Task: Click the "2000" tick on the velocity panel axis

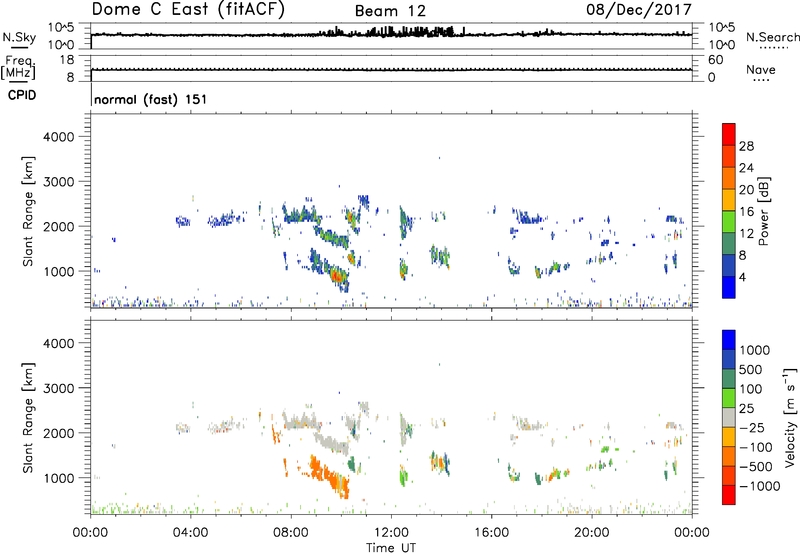Action: pos(59,433)
